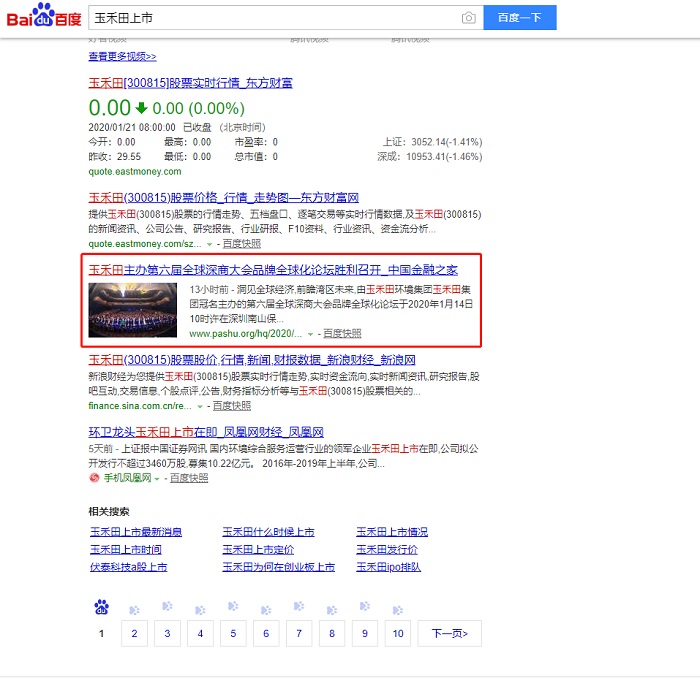Open 百度快照 for the pashu.org result
Image resolution: width=700 pixels, height=678 pixels.
point(342,333)
